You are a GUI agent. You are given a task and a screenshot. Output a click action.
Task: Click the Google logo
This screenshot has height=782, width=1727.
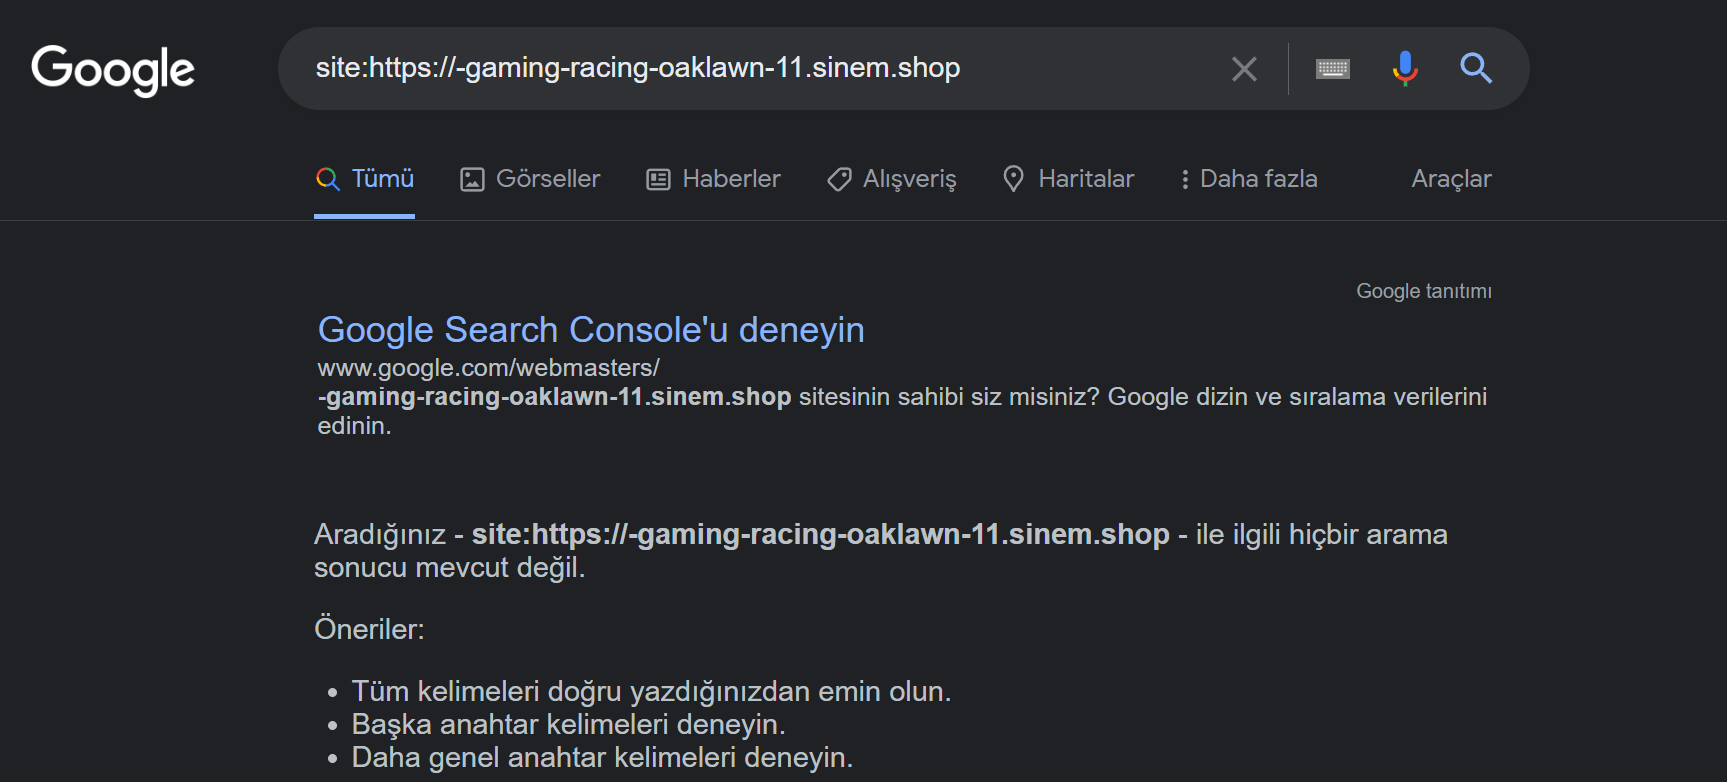(113, 70)
